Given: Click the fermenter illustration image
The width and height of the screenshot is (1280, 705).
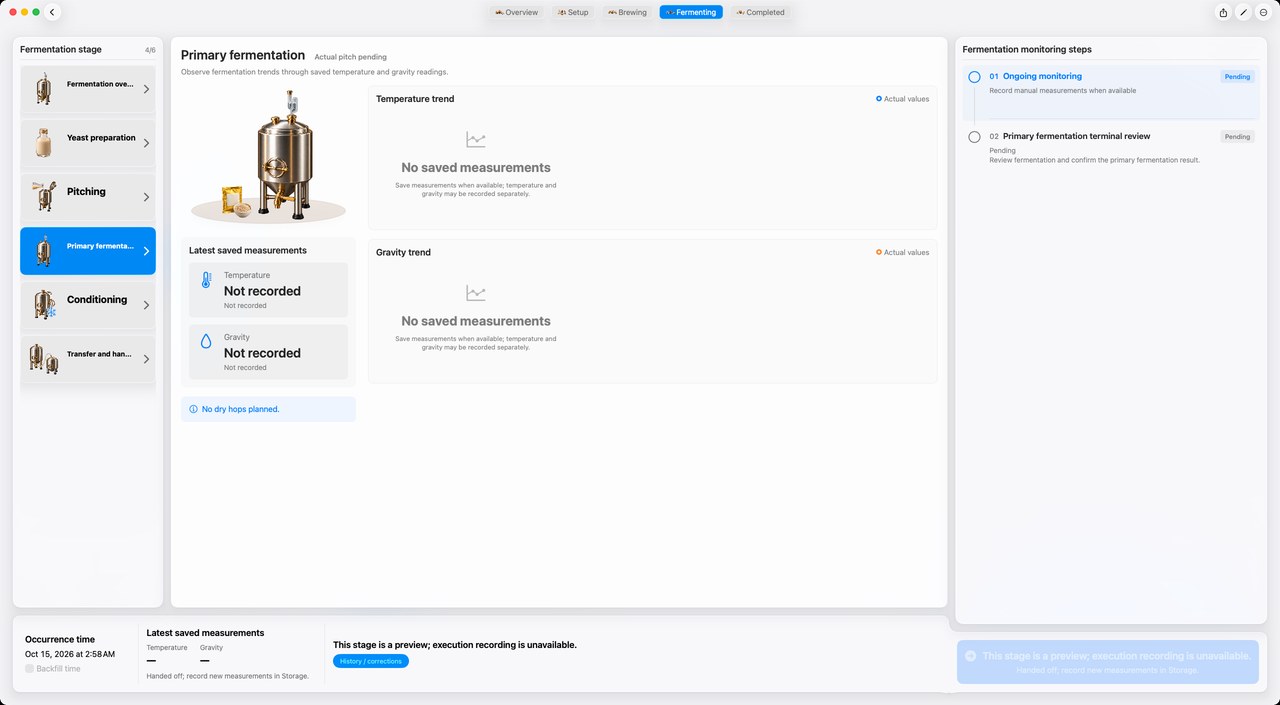Looking at the screenshot, I should coord(268,157).
